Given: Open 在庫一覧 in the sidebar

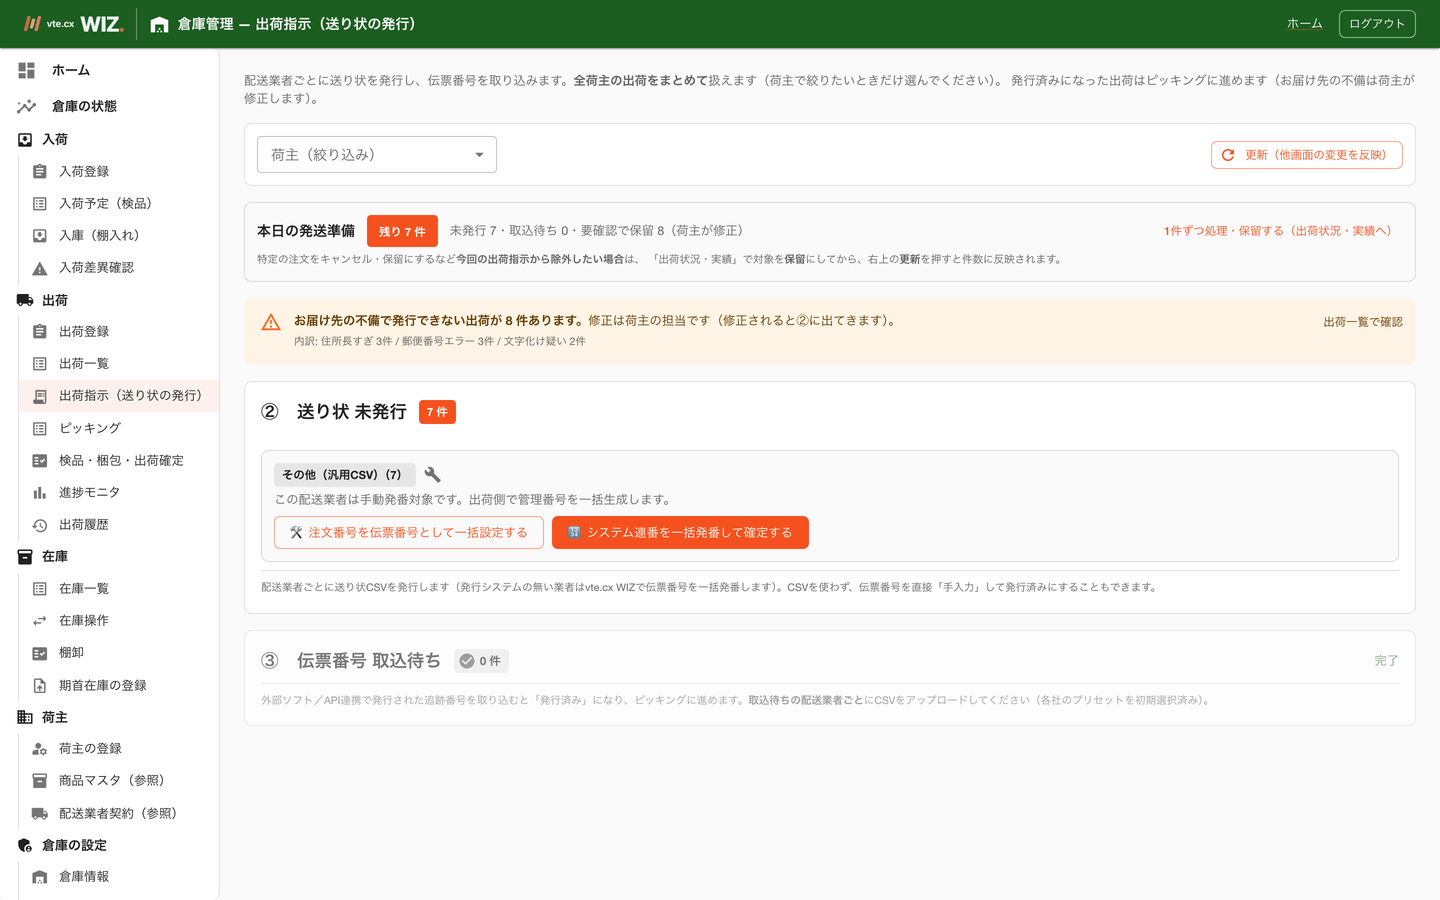Looking at the screenshot, I should [119, 589].
